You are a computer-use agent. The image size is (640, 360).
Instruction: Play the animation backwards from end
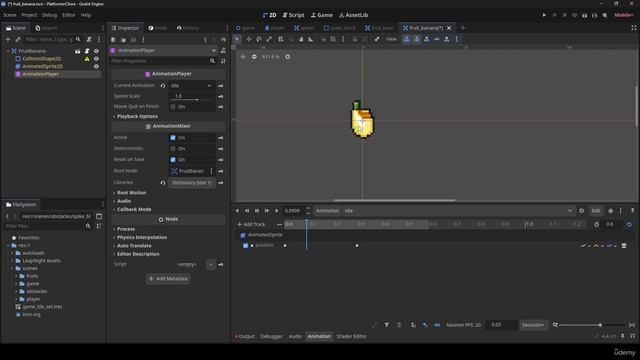(x=247, y=211)
